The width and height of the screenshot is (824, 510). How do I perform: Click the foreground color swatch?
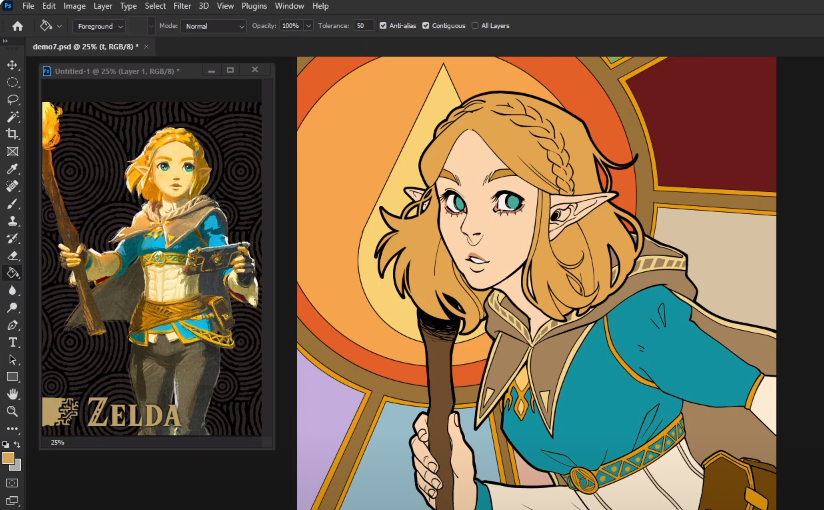[x=7, y=458]
